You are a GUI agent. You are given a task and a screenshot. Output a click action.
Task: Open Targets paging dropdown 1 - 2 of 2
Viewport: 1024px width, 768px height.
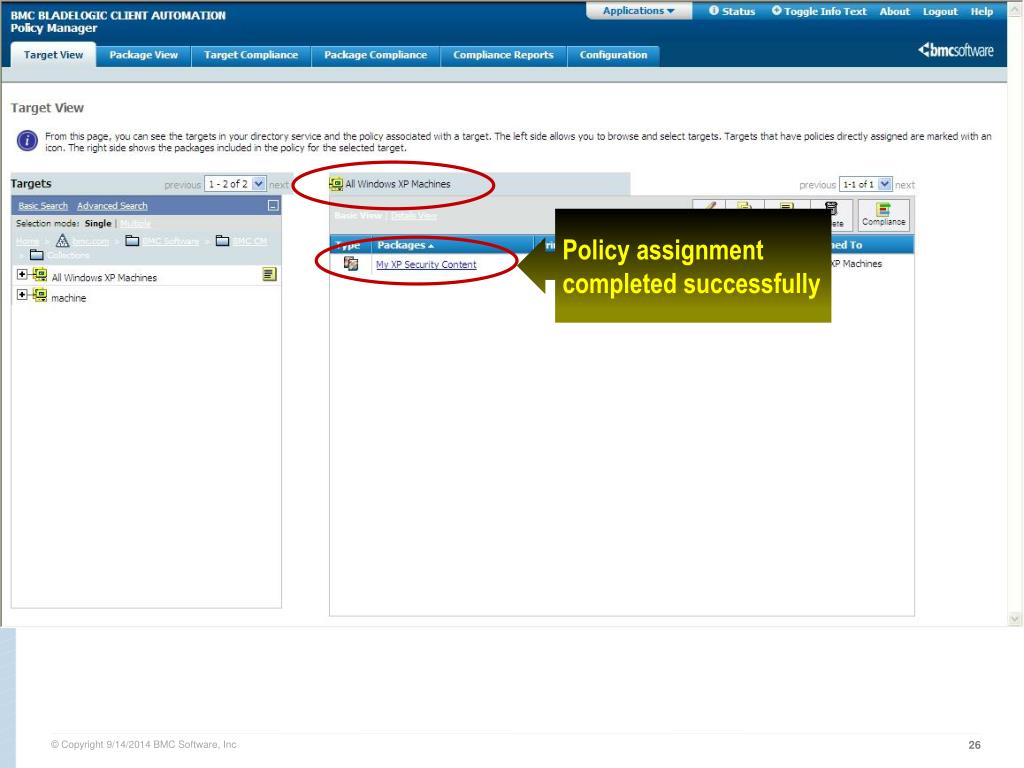(235, 184)
